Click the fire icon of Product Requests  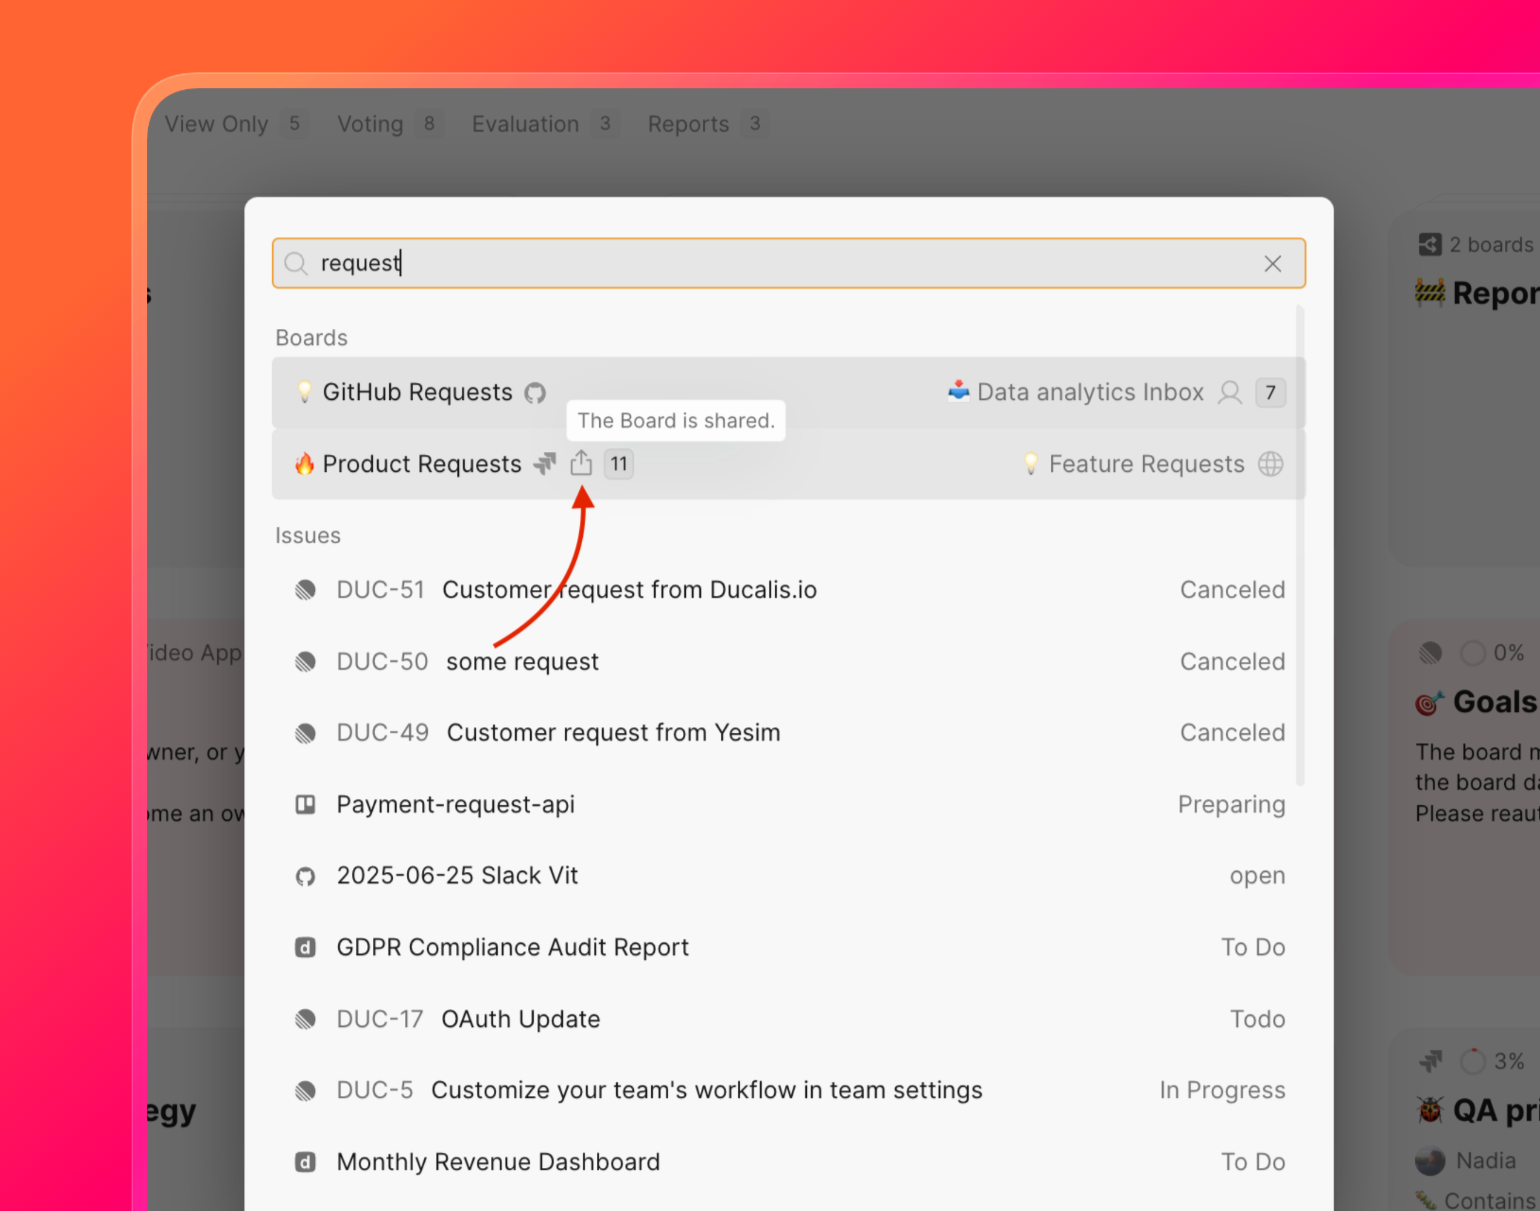(305, 464)
